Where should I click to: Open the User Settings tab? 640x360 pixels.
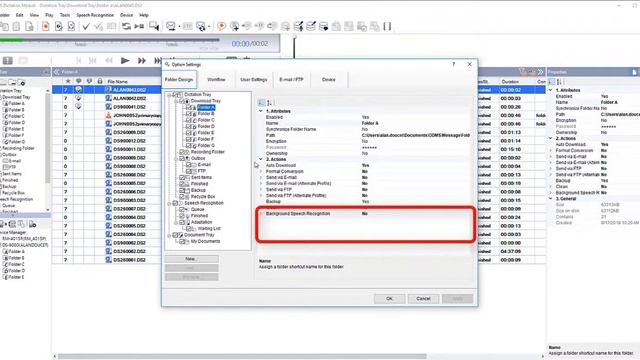pos(253,80)
